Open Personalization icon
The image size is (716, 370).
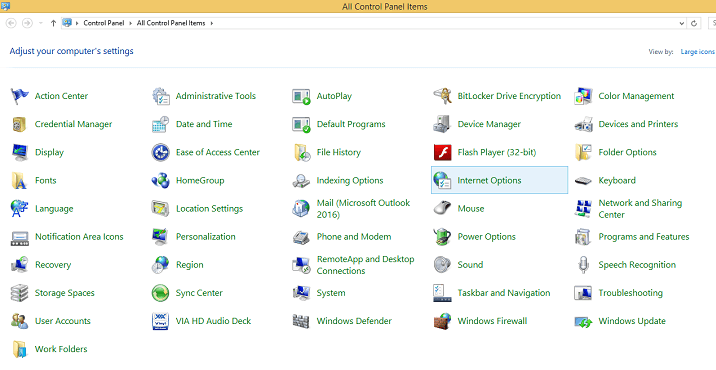pos(161,237)
